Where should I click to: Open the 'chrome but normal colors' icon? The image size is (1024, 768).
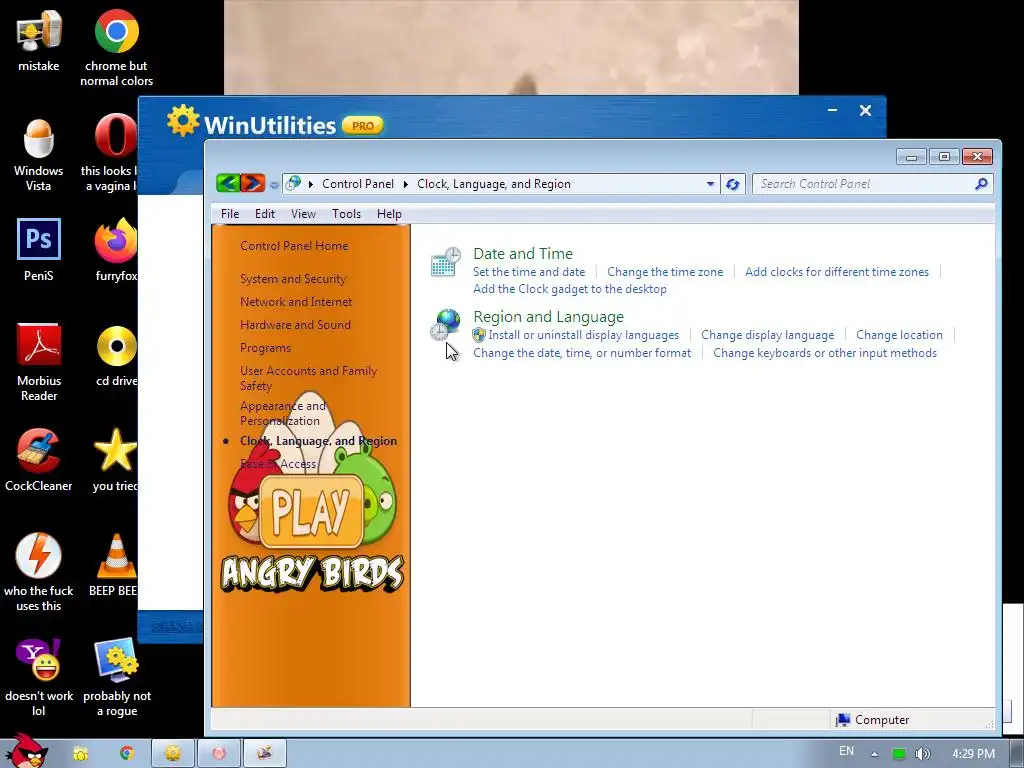pyautogui.click(x=116, y=31)
